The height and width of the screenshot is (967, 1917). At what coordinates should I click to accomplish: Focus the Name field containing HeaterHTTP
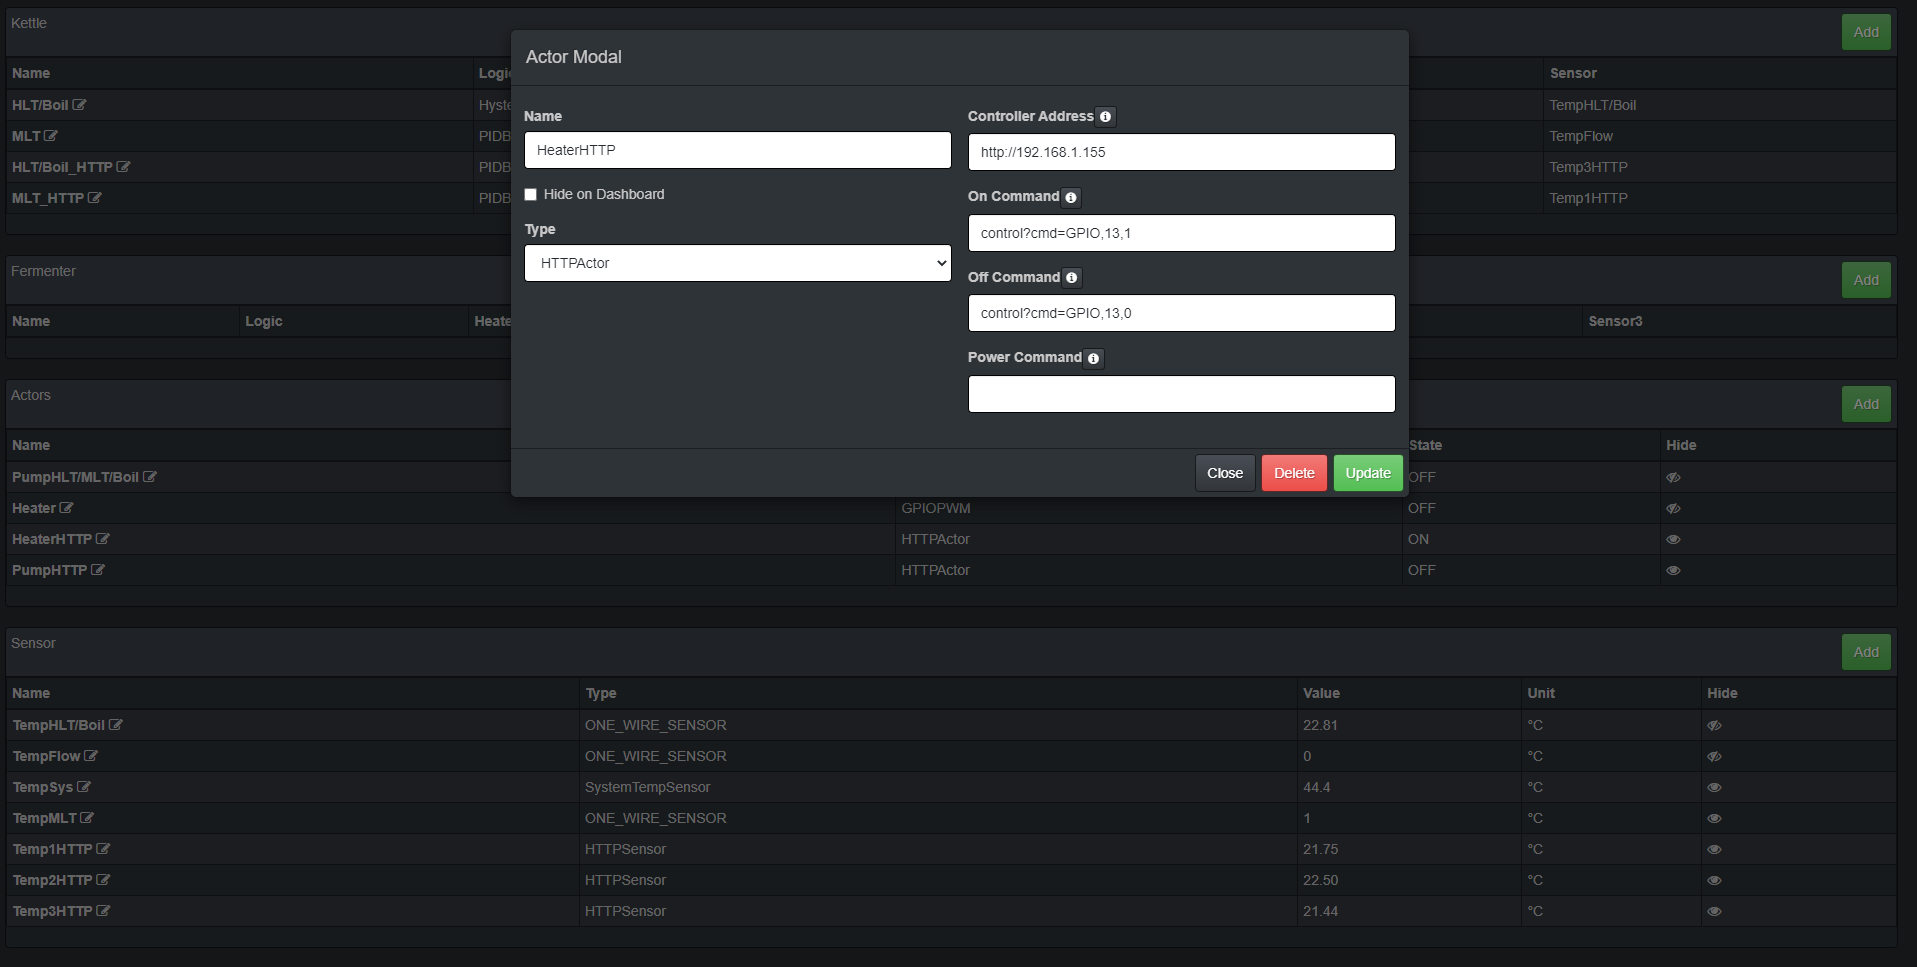pos(738,150)
